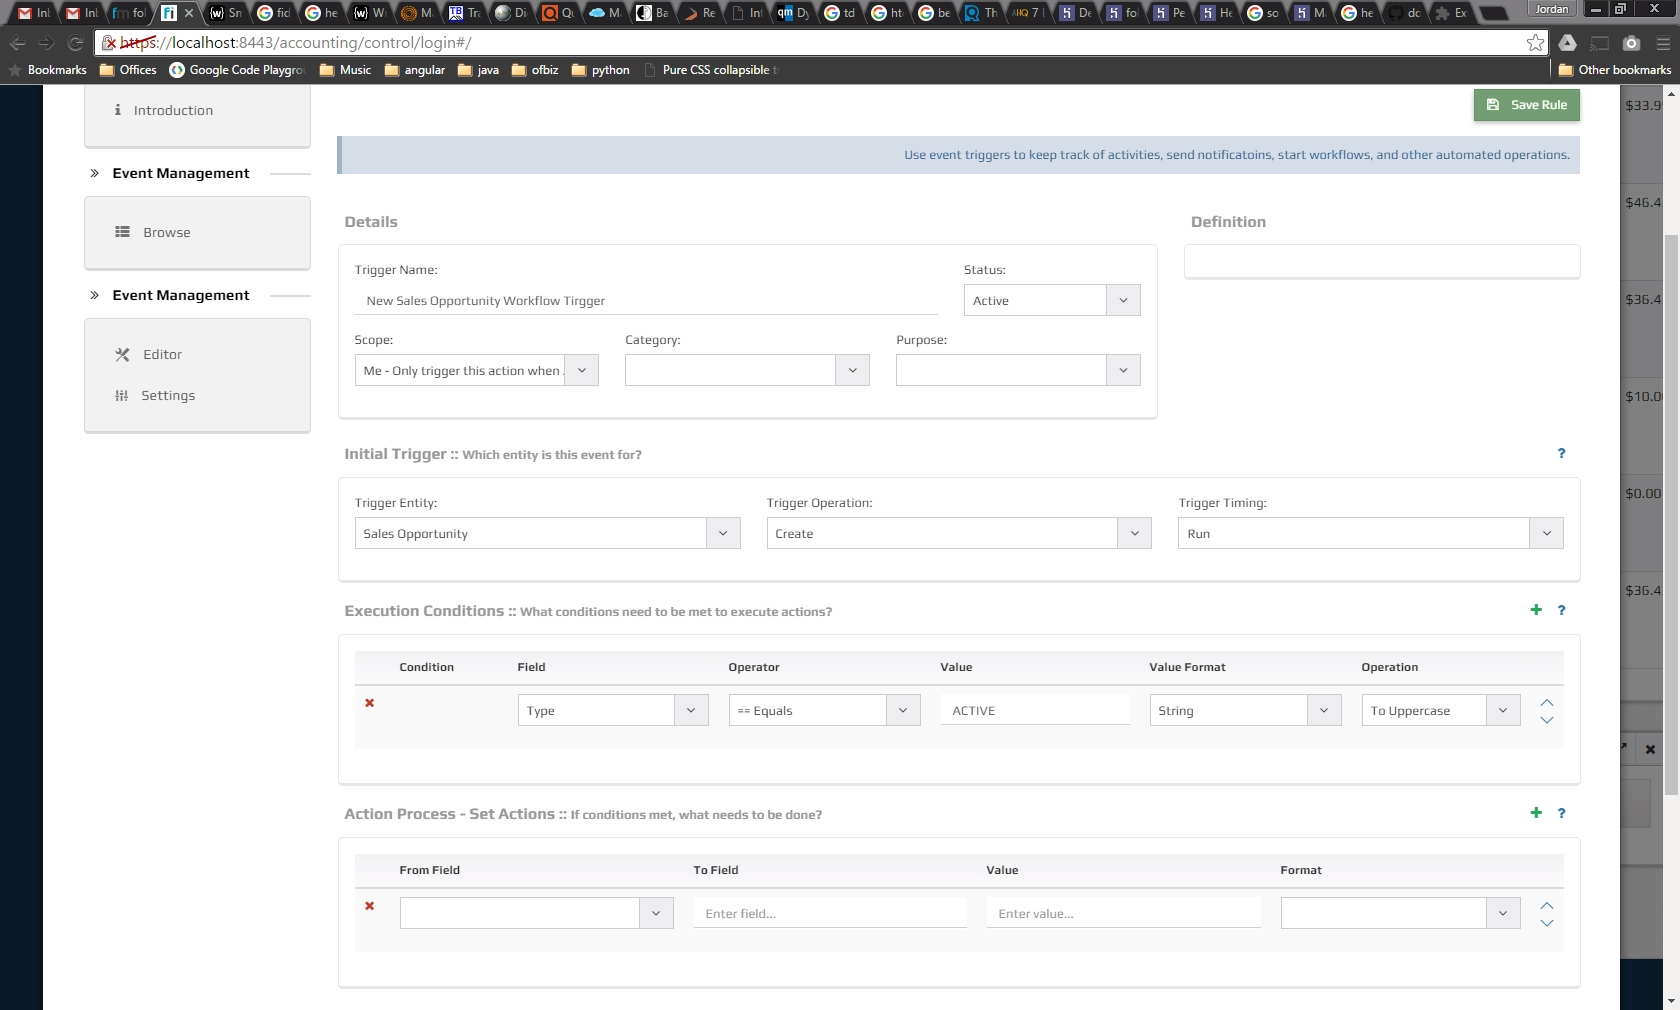
Task: Move the action row up
Action: click(x=1547, y=906)
